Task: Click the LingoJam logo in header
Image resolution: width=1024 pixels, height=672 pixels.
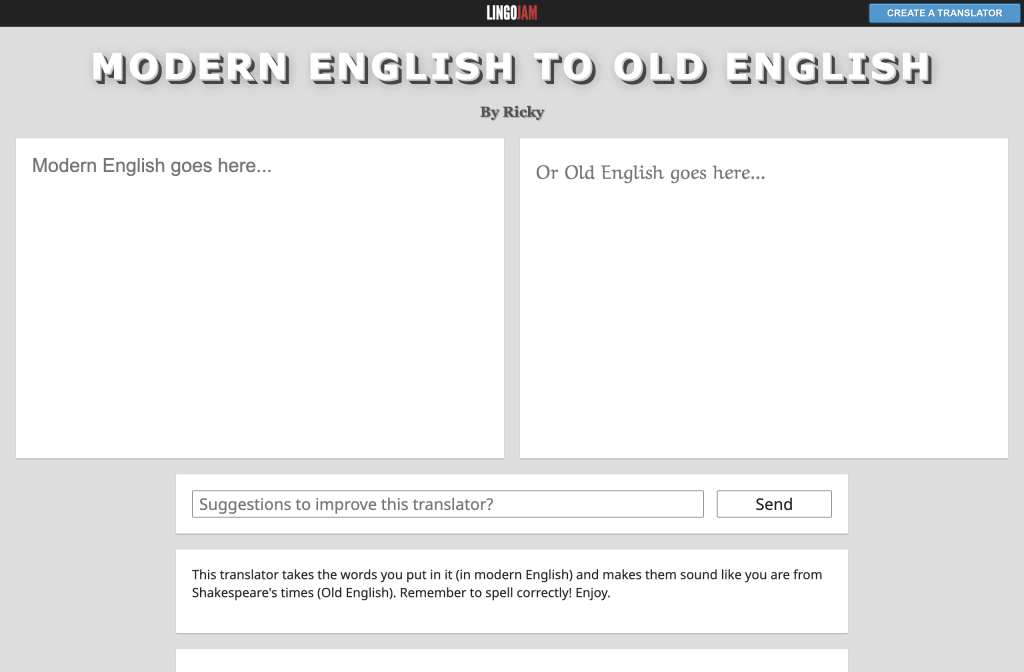Action: pyautogui.click(x=511, y=13)
